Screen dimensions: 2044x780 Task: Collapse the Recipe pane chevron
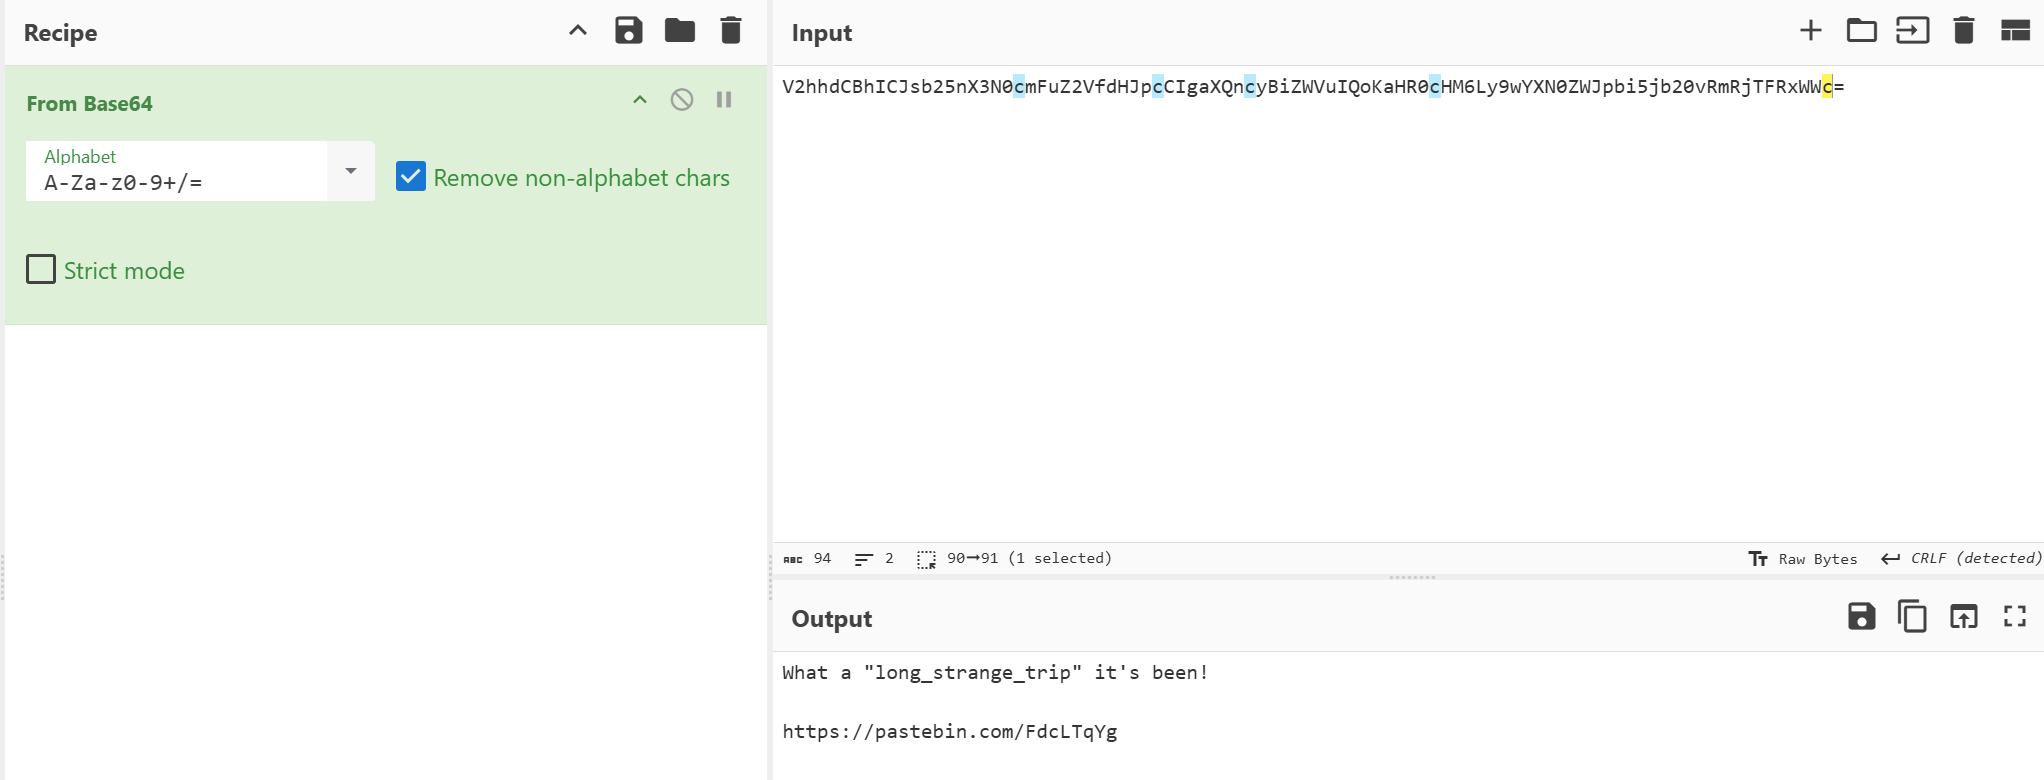(578, 31)
